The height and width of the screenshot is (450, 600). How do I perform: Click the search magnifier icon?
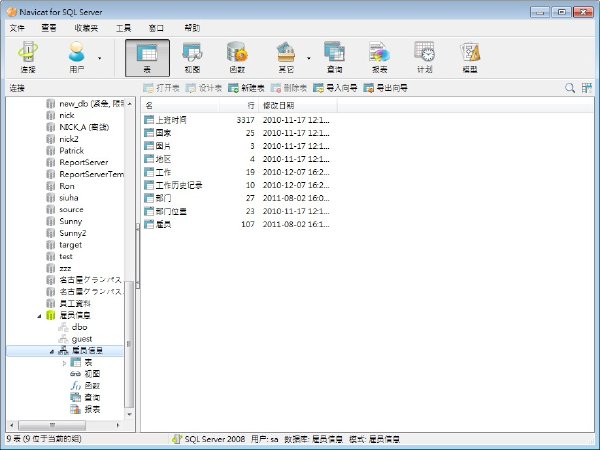point(570,88)
